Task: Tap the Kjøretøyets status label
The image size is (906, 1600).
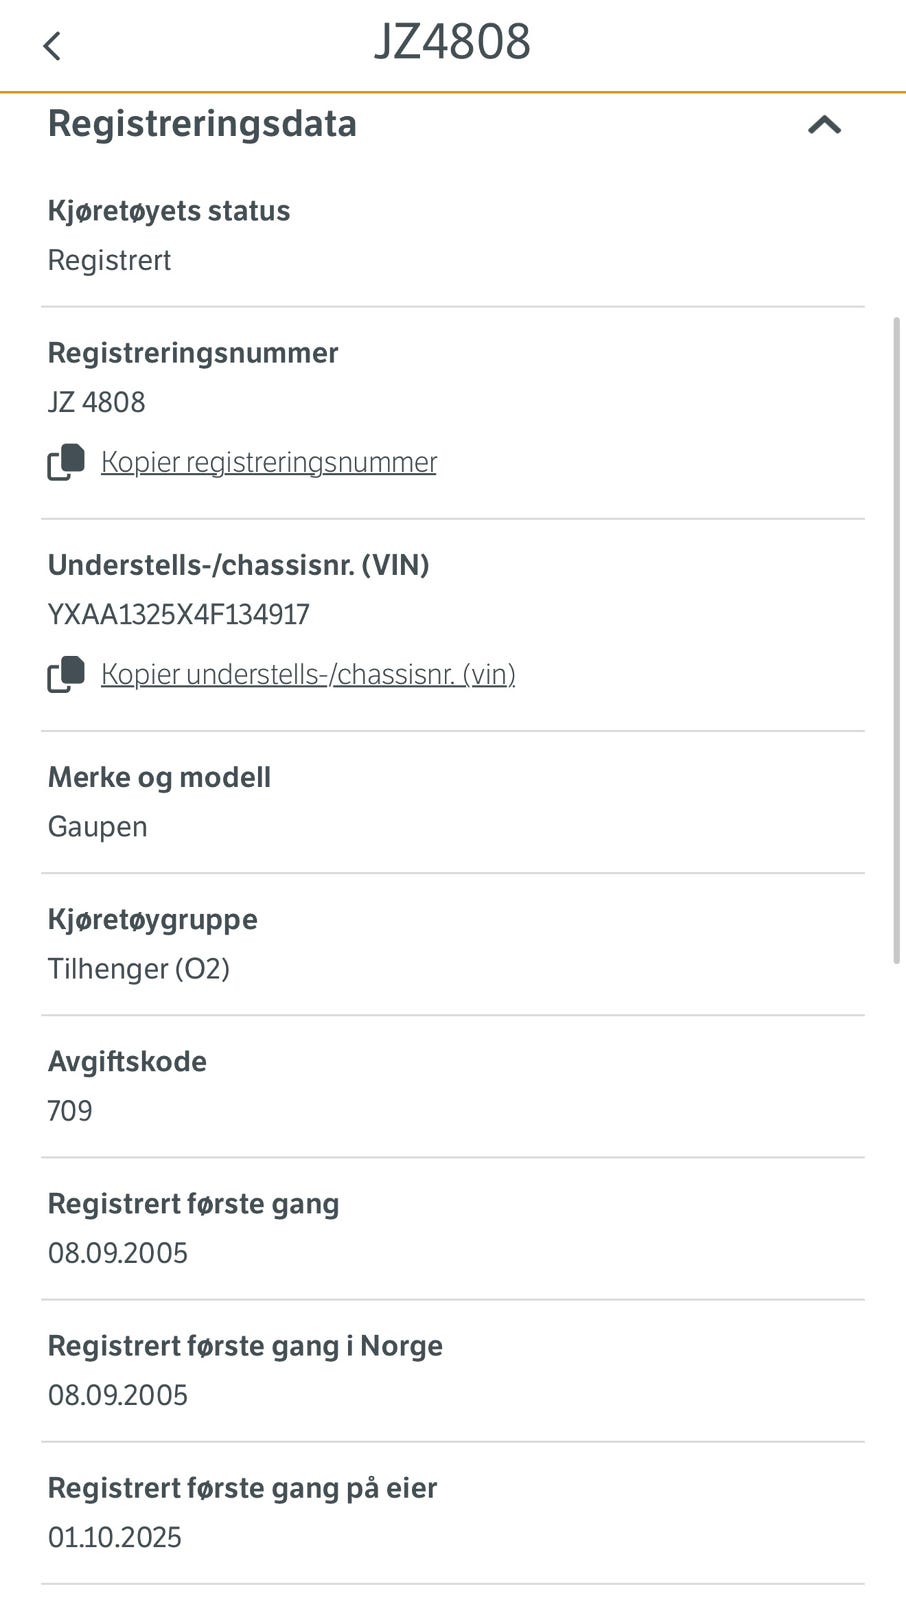Action: pos(169,211)
